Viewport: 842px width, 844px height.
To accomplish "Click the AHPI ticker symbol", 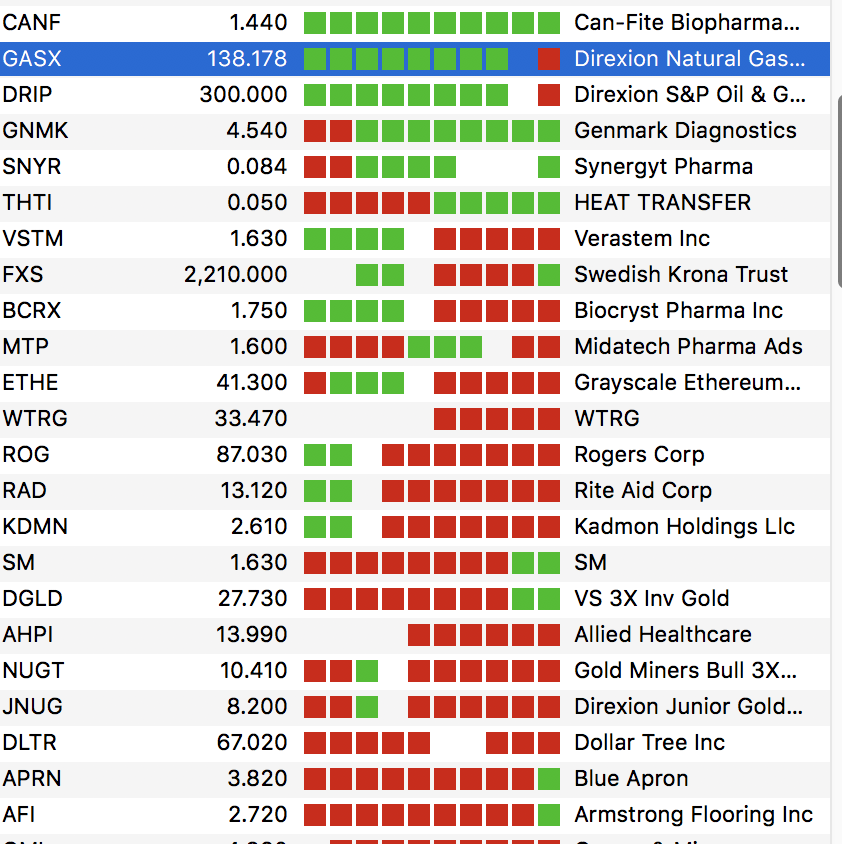I will click(x=27, y=635).
